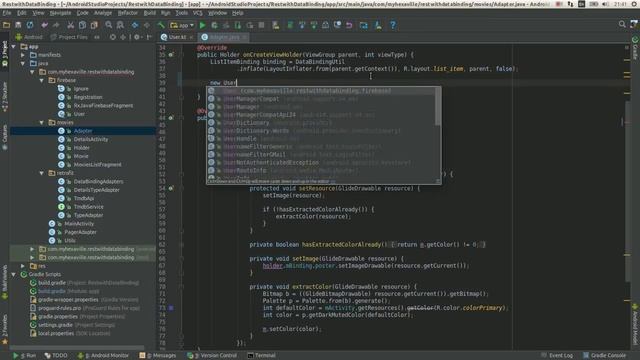Image resolution: width=640 pixels, height=360 pixels.
Task: Expand the res folder
Action: pyautogui.click(x=23, y=266)
